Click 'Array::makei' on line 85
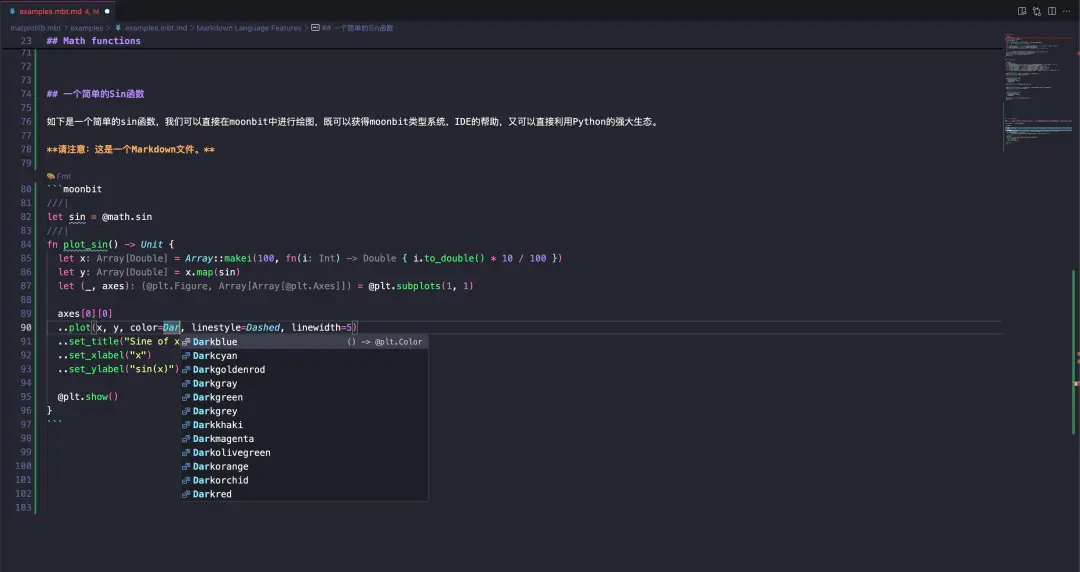Screen dimensions: 1080x572 pos(218,258)
